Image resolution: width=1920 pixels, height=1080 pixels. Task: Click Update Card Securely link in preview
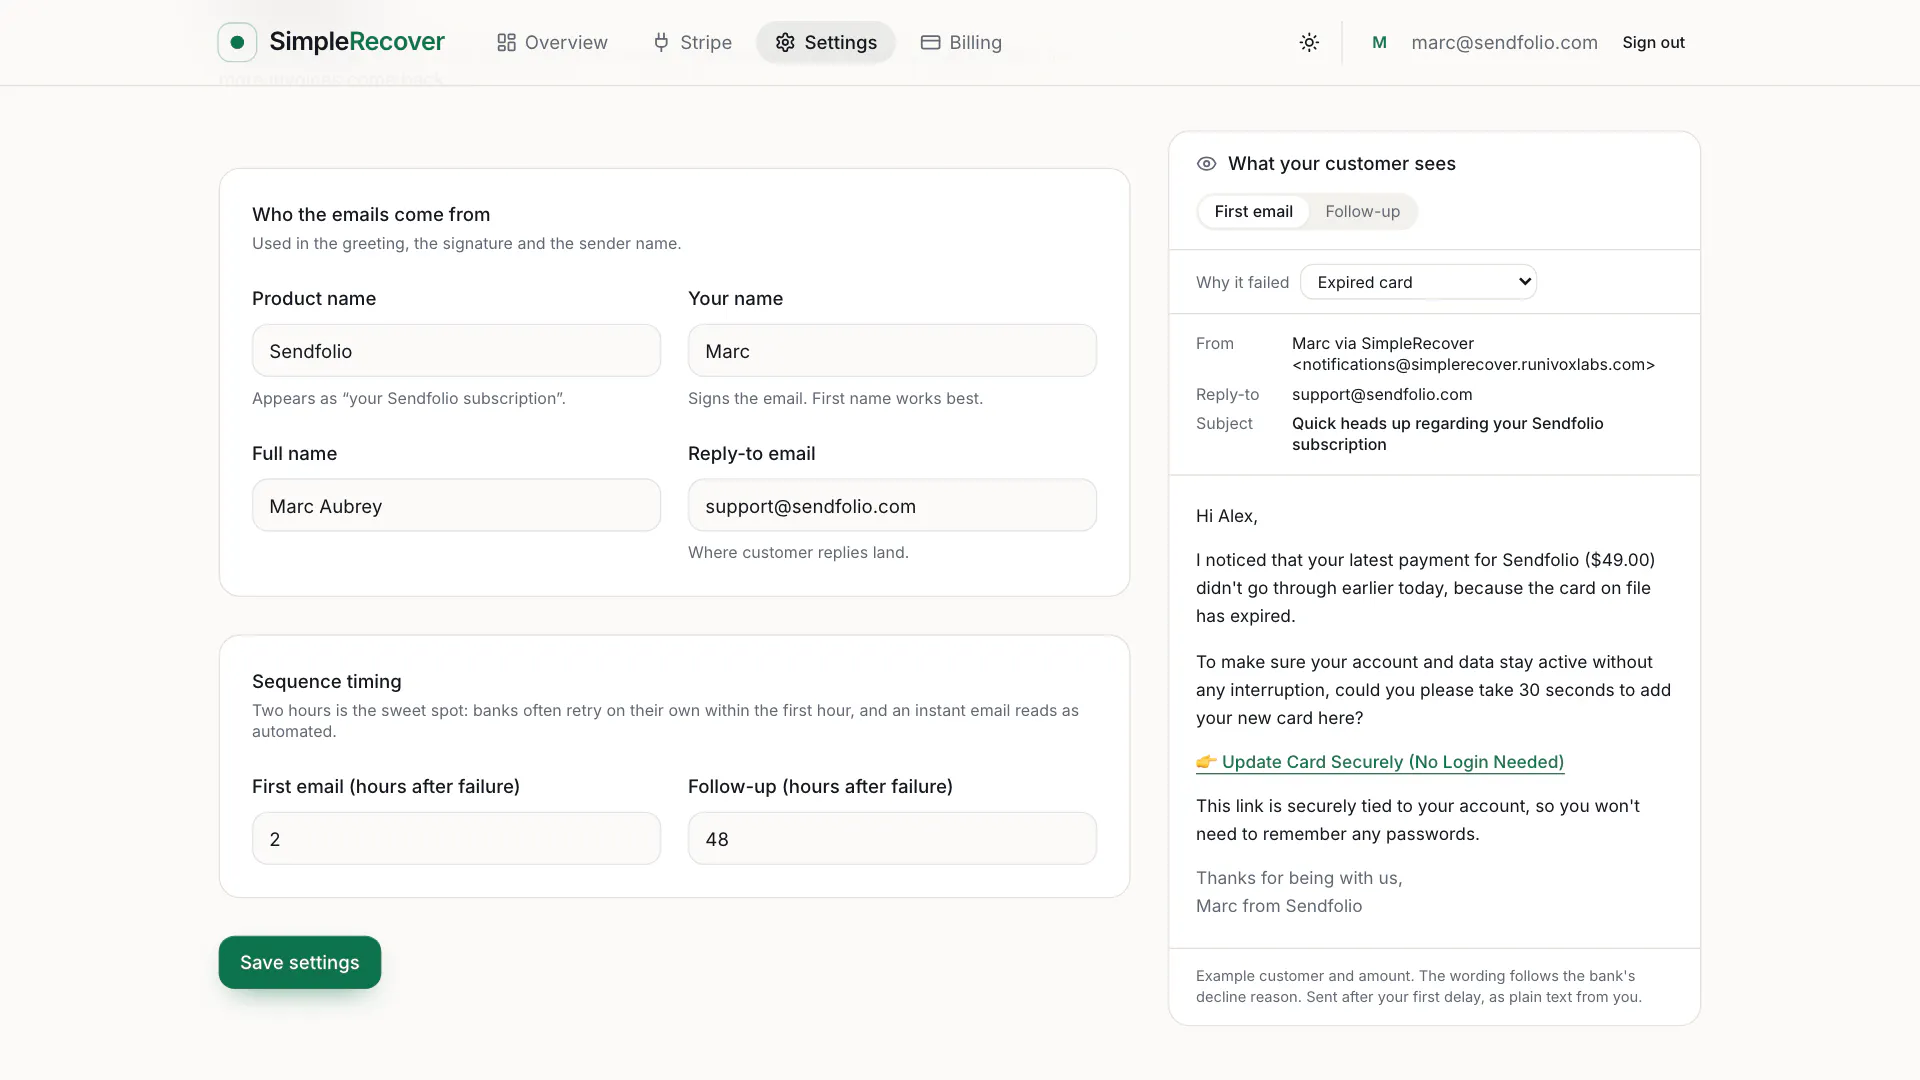[x=1380, y=762]
